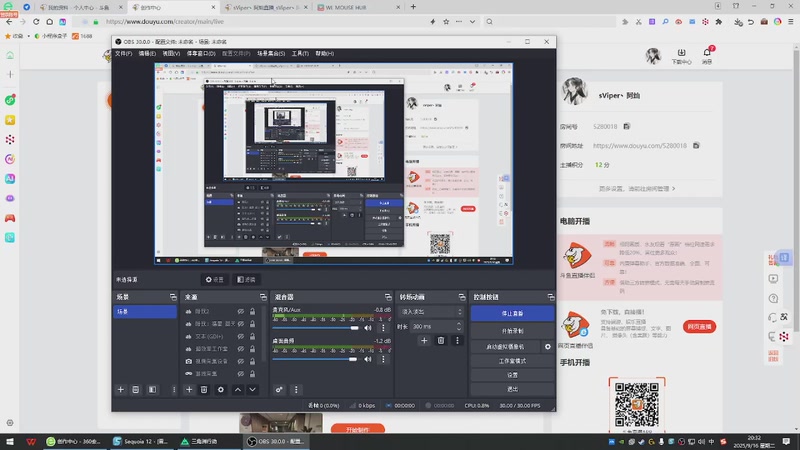The height and width of the screenshot is (450, 800).
Task: Toggle visibility eye of fourth source row
Action: 241,349
